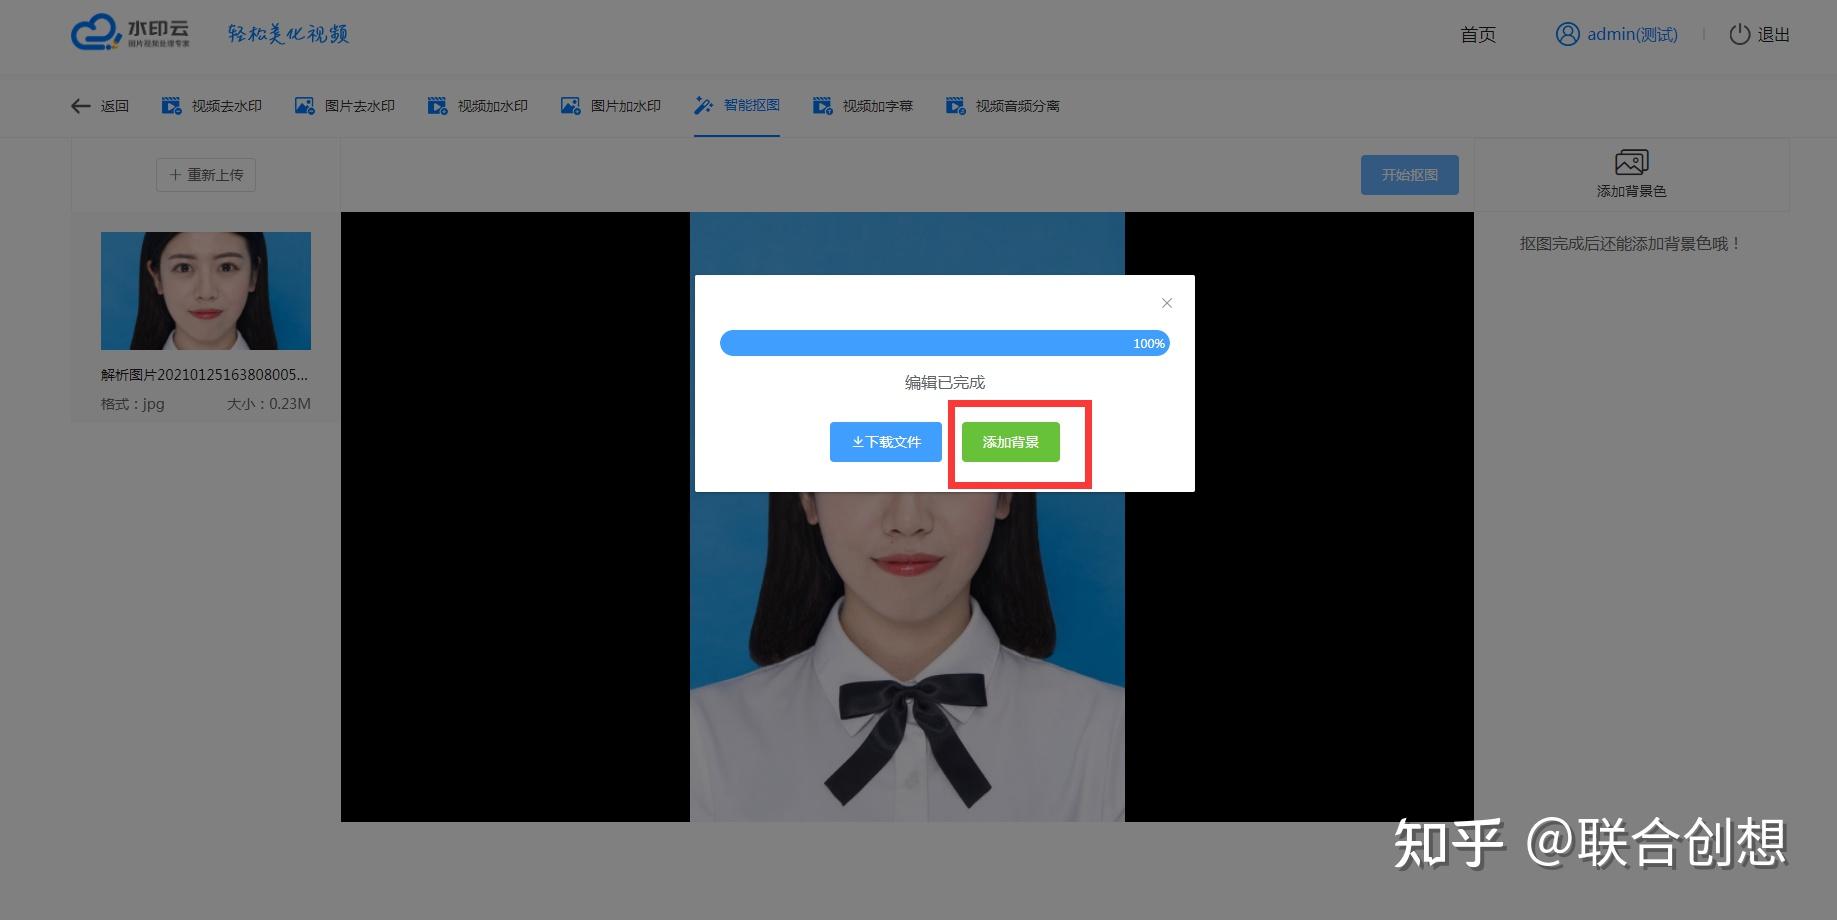
Task: Click the 重新上传 button
Action: click(206, 175)
